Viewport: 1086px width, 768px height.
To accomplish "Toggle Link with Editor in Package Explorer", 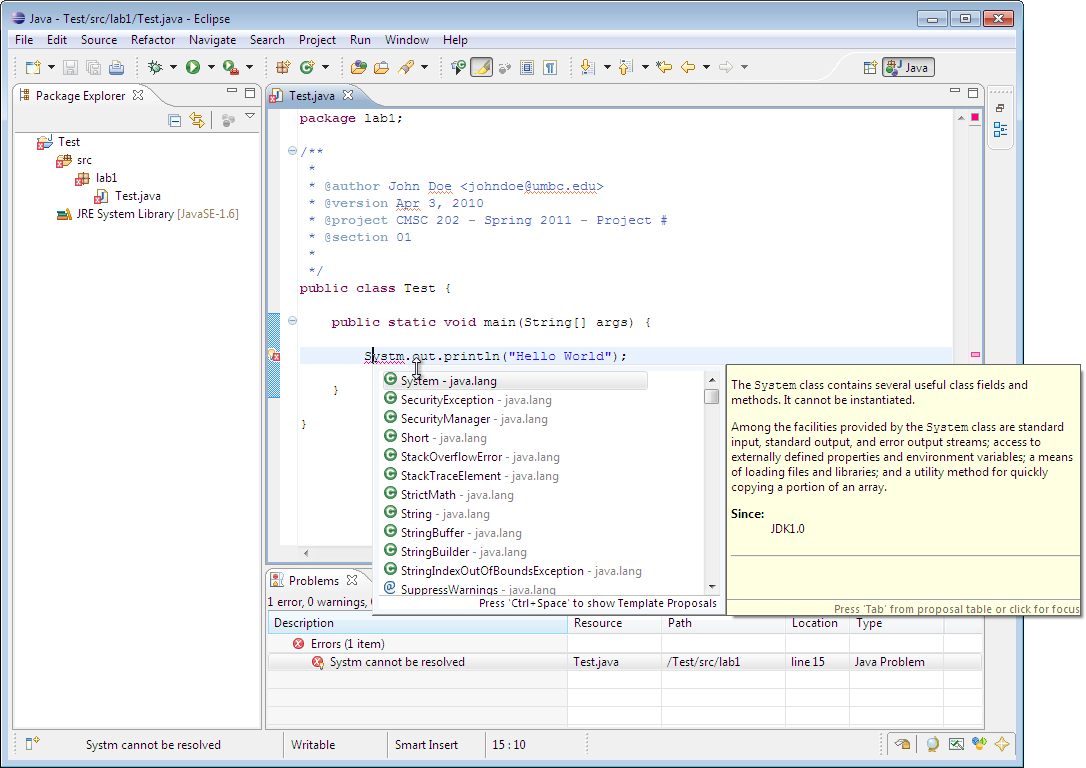I will [197, 120].
